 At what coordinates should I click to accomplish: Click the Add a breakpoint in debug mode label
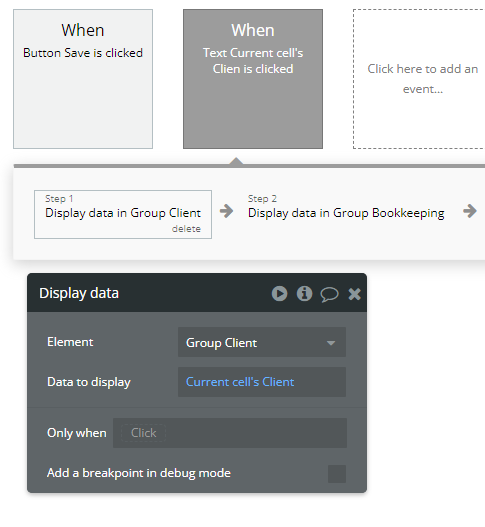(139, 473)
